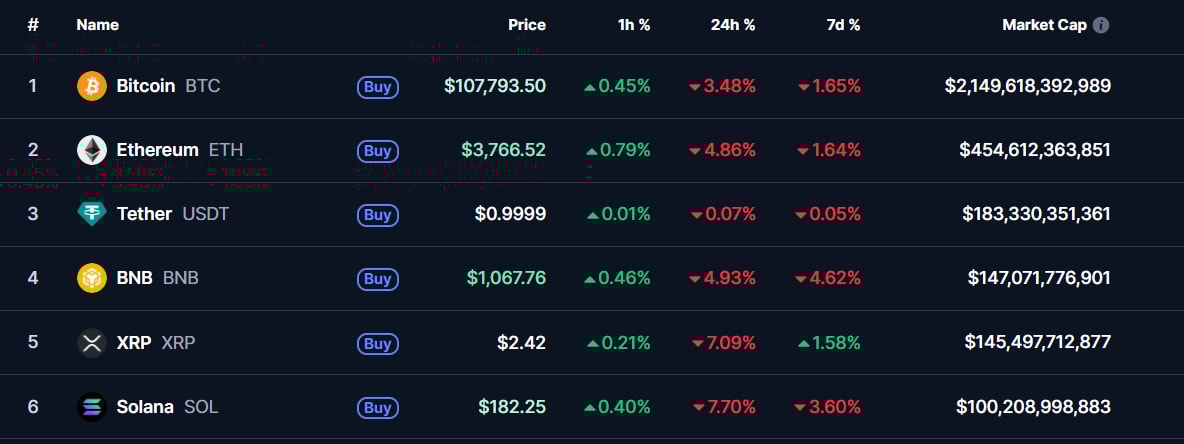Open the Bitcoin name link
1184x444 pixels.
pyautogui.click(x=146, y=86)
